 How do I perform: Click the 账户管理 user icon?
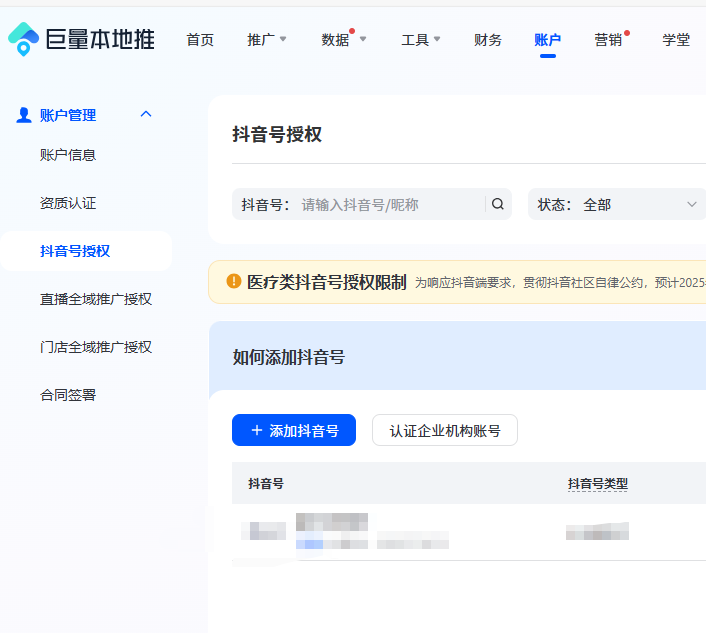coord(23,115)
